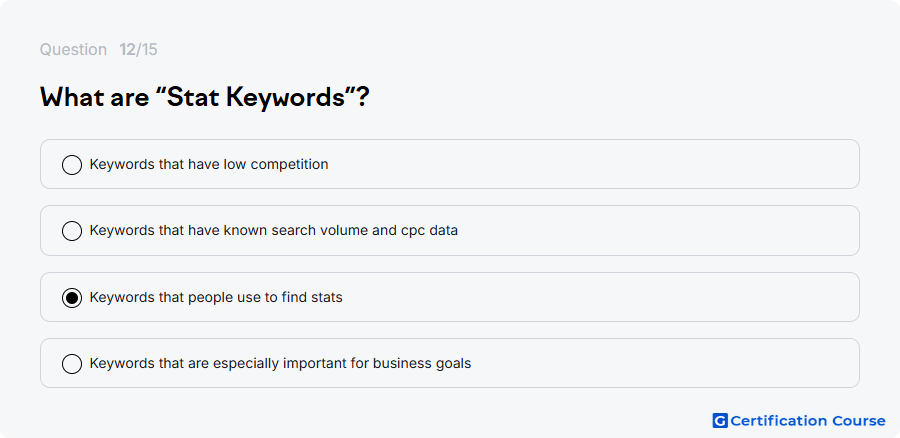Select the 'low competition' radio button

(x=72, y=165)
